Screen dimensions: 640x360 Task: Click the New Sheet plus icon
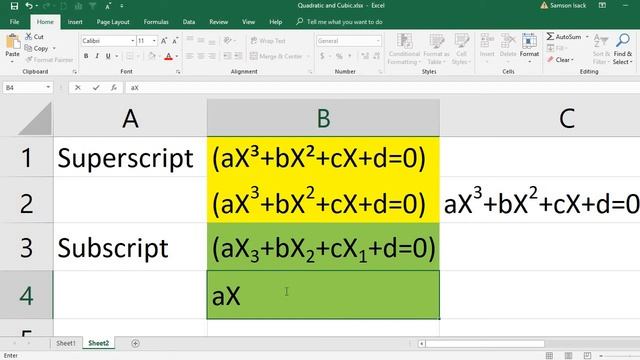[x=136, y=344]
